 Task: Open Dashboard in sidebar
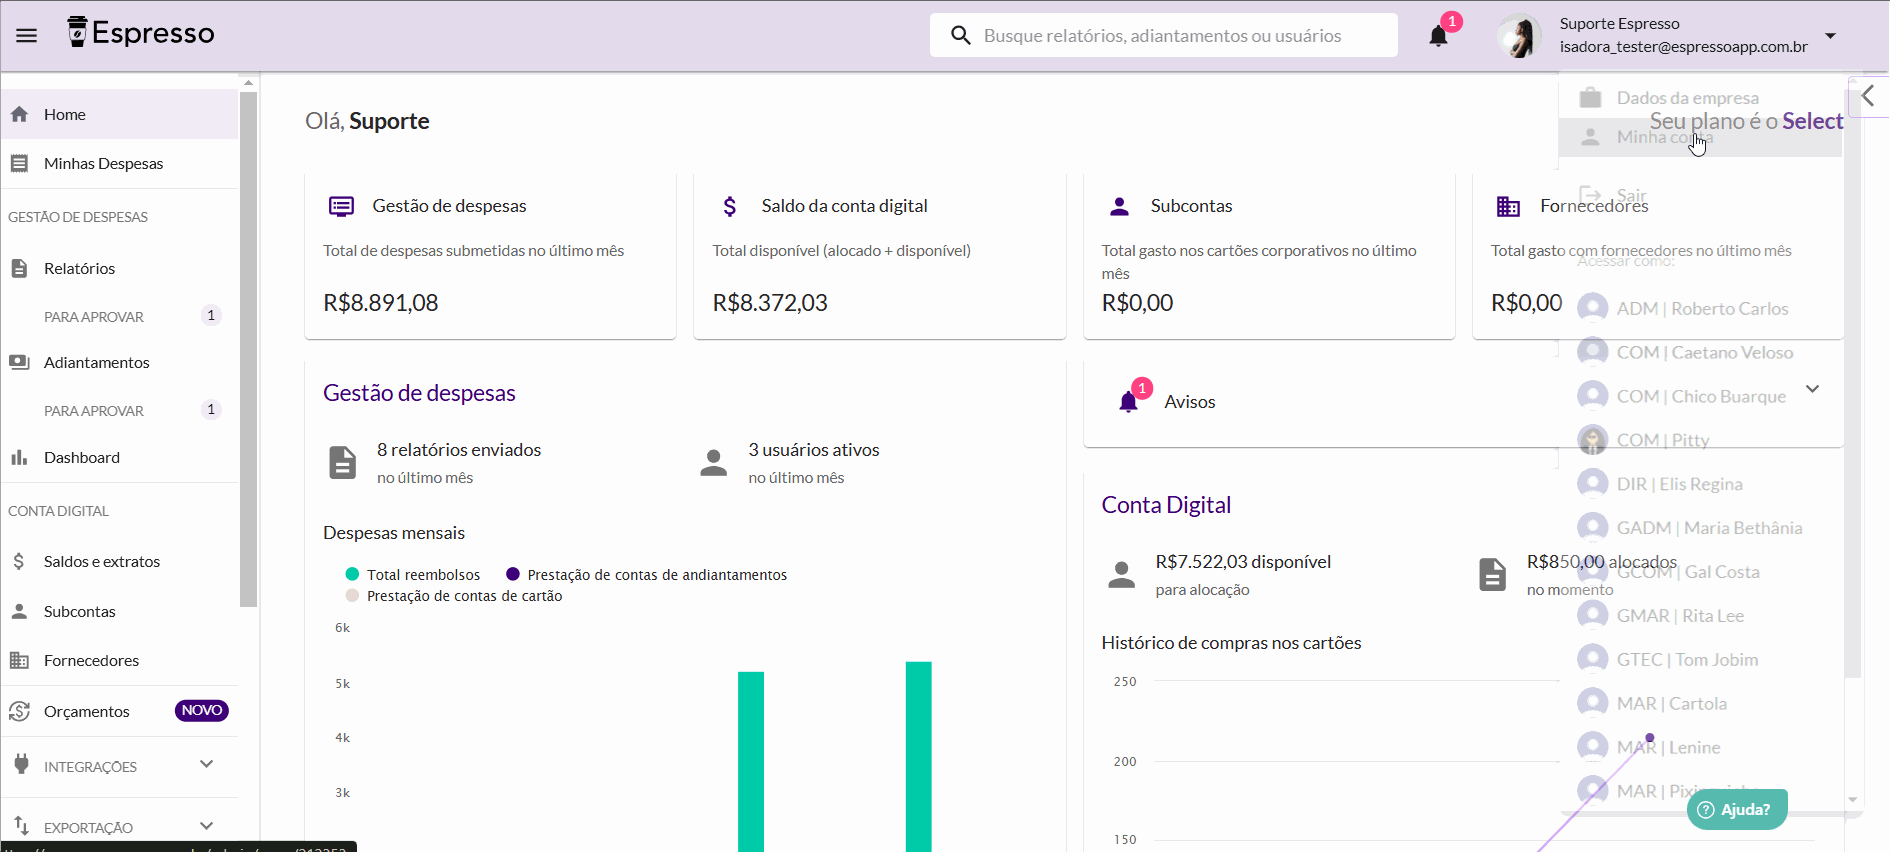tap(119, 457)
